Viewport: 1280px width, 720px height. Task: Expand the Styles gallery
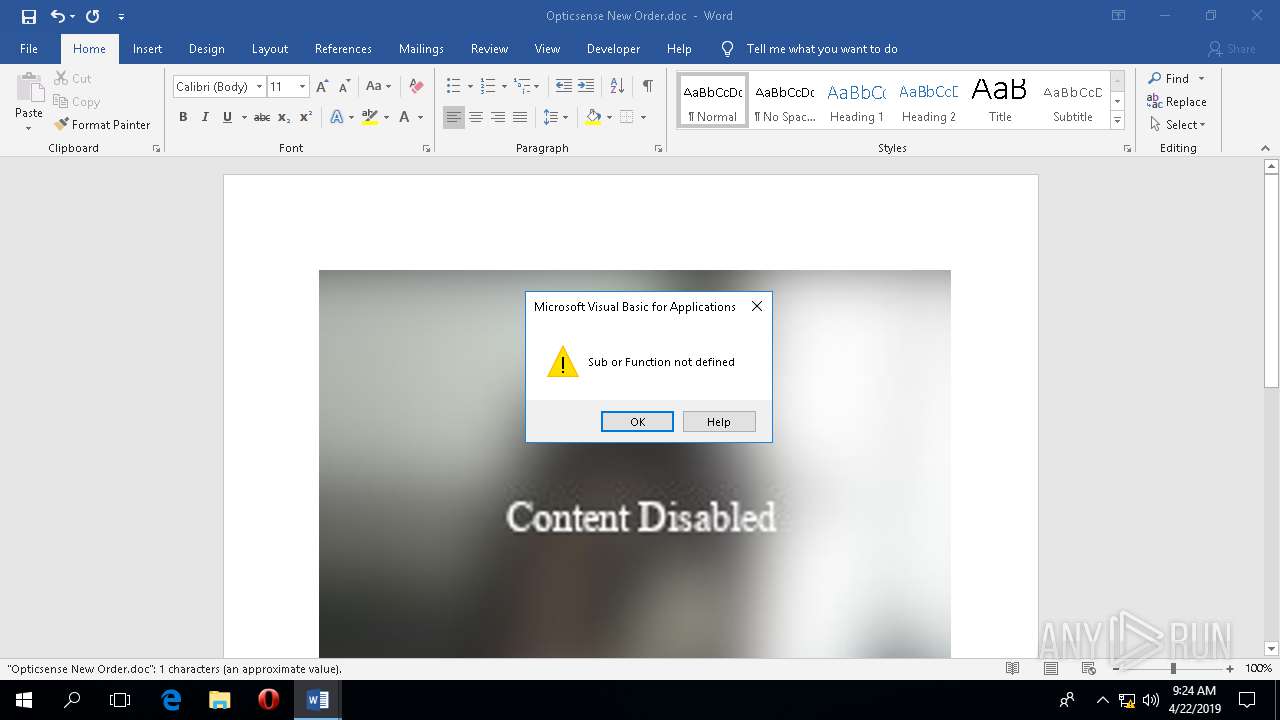(1118, 121)
